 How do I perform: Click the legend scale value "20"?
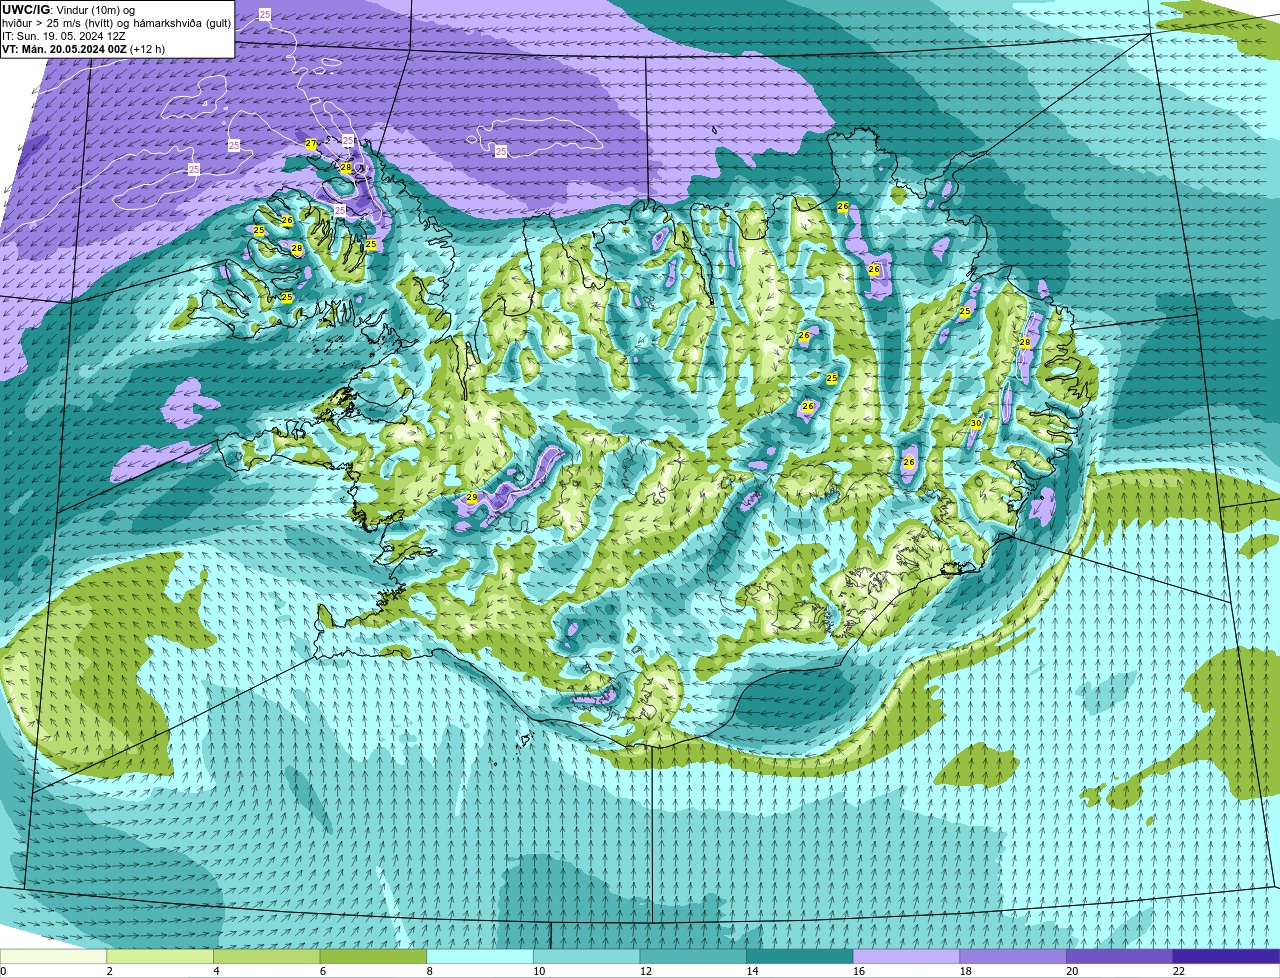pos(1072,970)
